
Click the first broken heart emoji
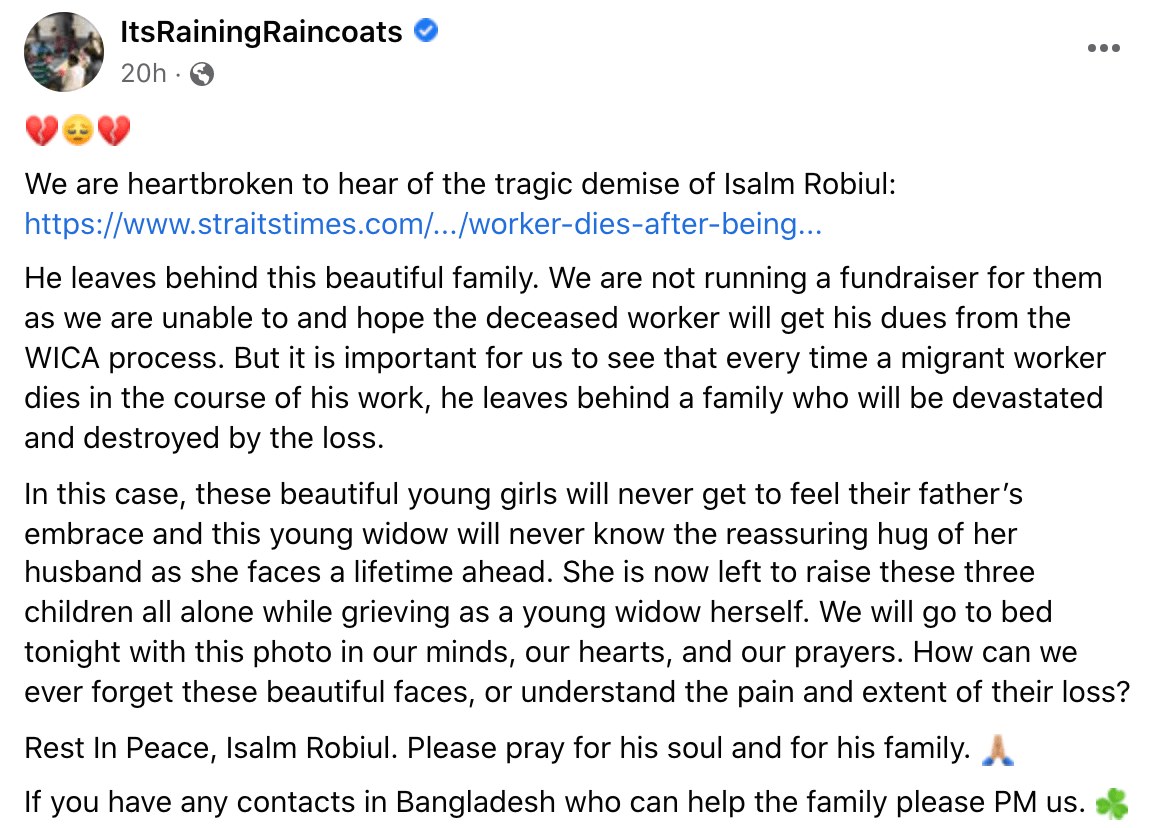click(x=40, y=131)
